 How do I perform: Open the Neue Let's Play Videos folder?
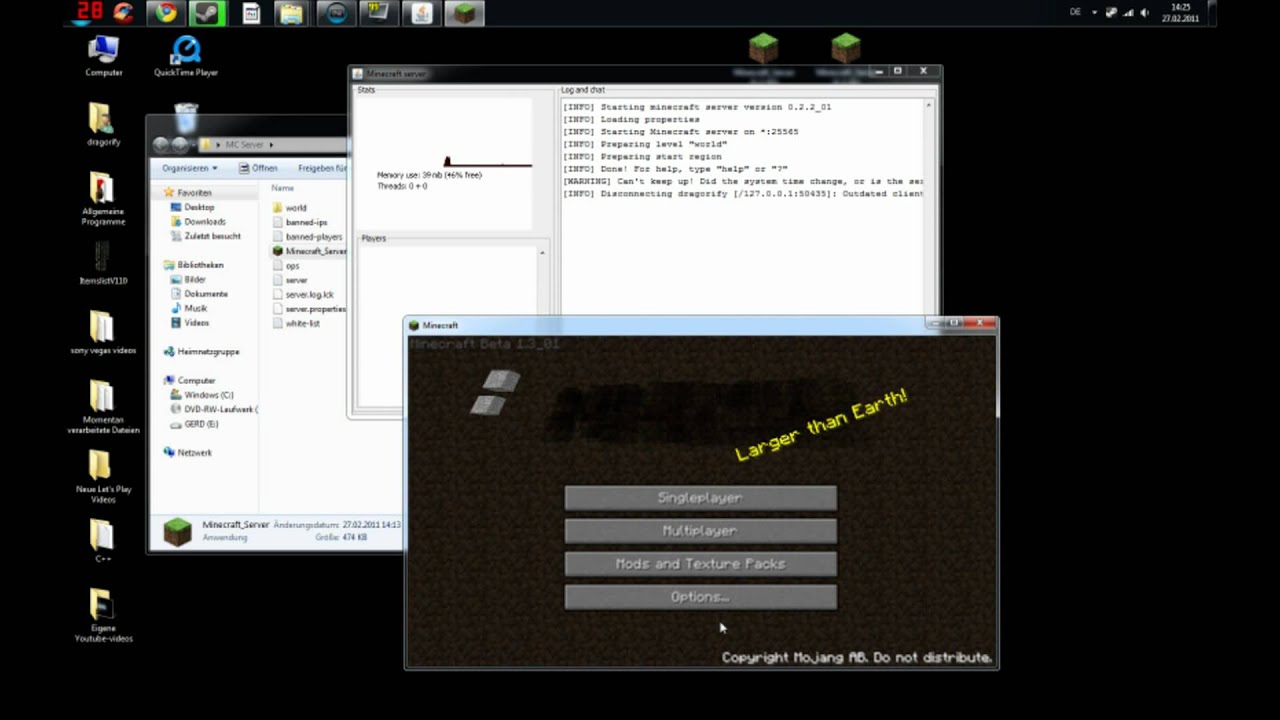coord(103,477)
